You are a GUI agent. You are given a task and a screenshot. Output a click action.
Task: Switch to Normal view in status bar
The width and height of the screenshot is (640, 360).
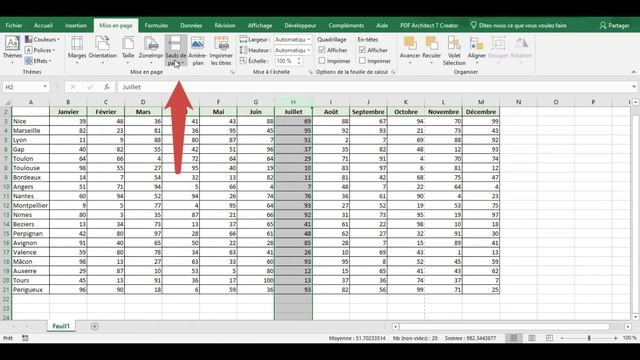click(513, 338)
